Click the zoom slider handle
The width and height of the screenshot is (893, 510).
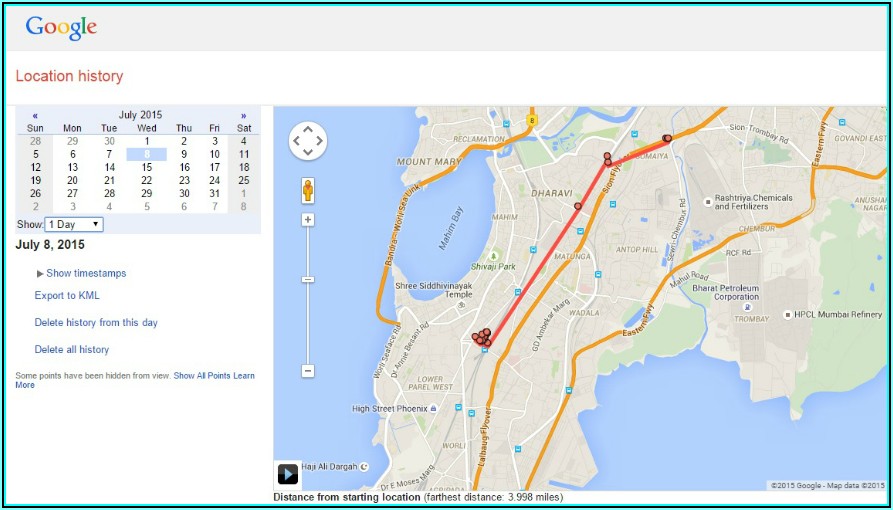pyautogui.click(x=308, y=279)
